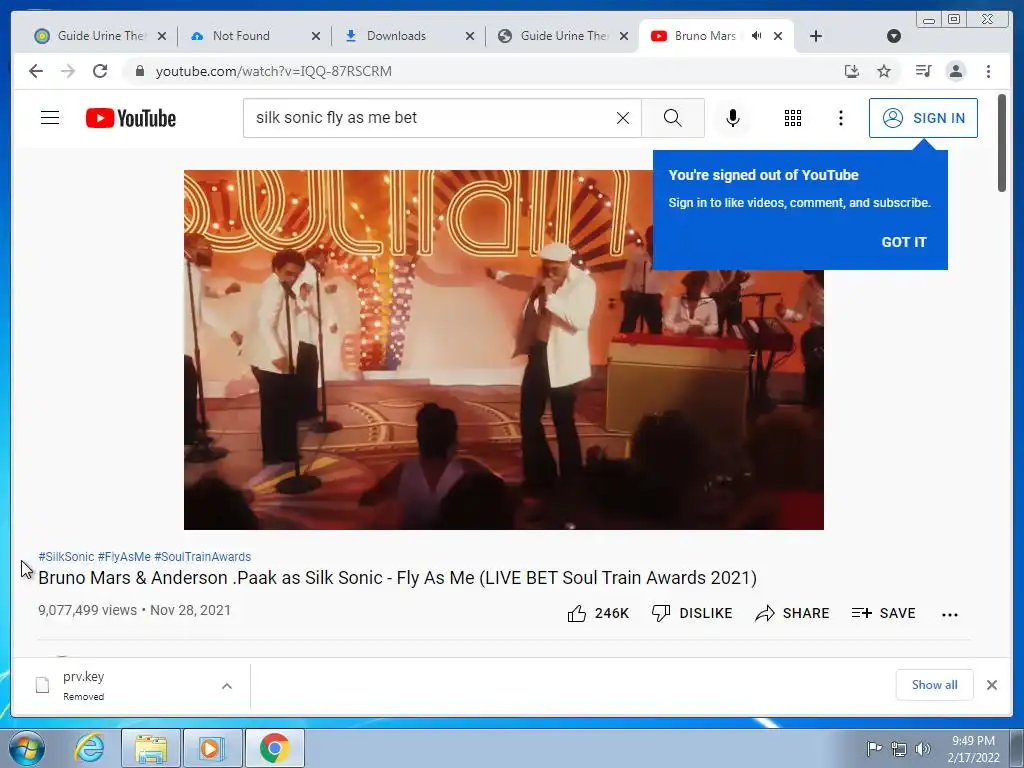Open Chrome media controls icon
Viewport: 1024px width, 768px height.
(x=923, y=71)
